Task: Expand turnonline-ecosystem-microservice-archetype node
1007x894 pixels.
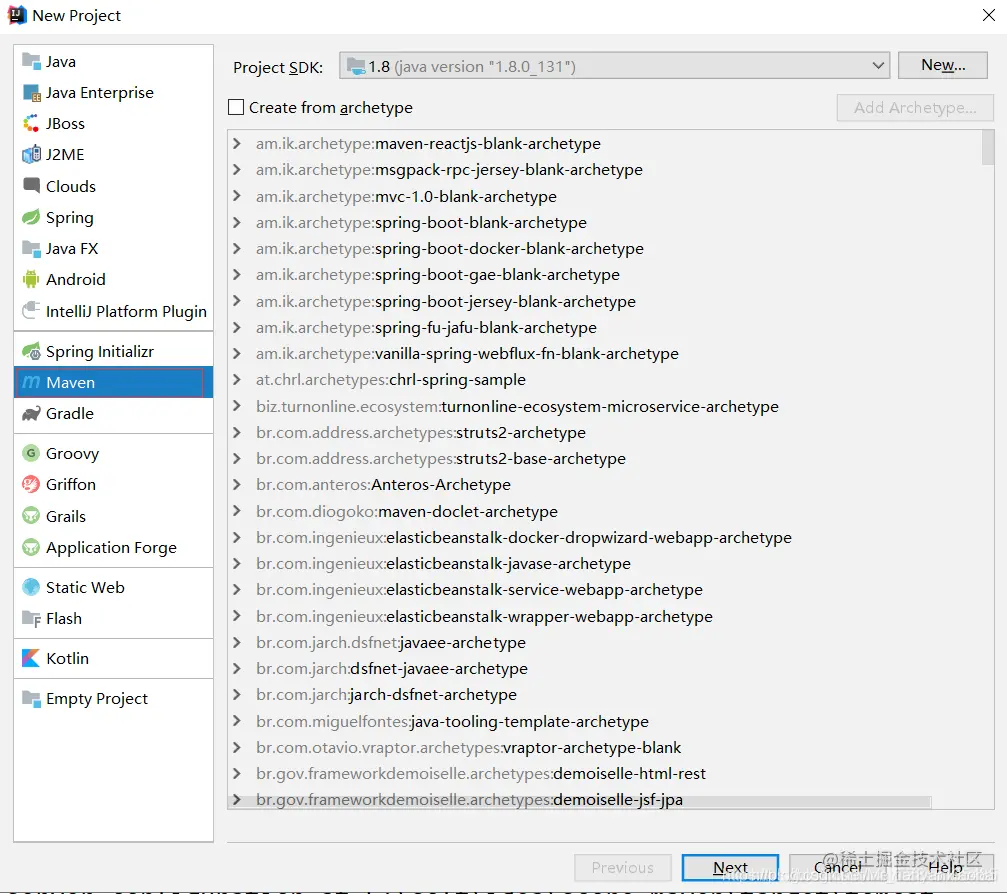Action: click(237, 406)
